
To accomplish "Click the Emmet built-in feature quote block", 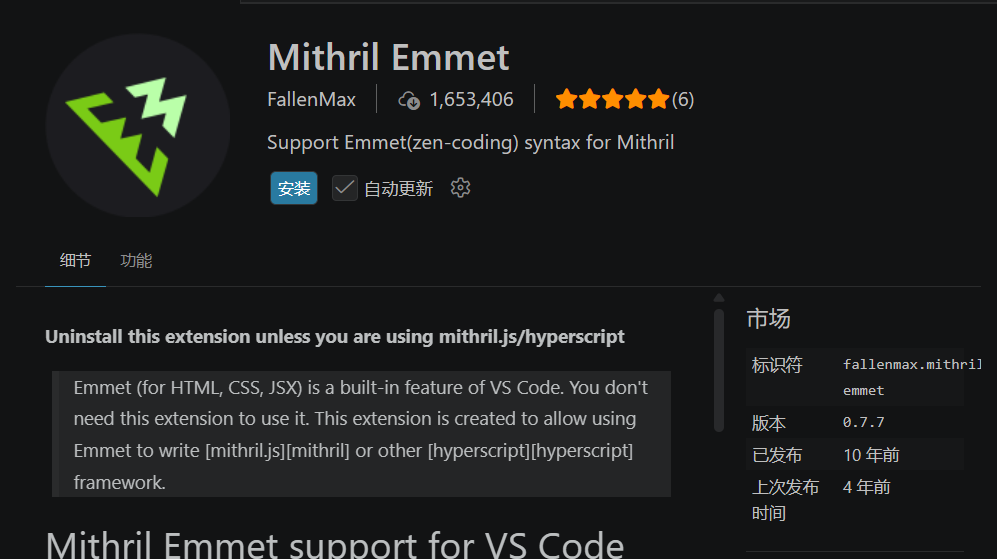I will pyautogui.click(x=361, y=434).
